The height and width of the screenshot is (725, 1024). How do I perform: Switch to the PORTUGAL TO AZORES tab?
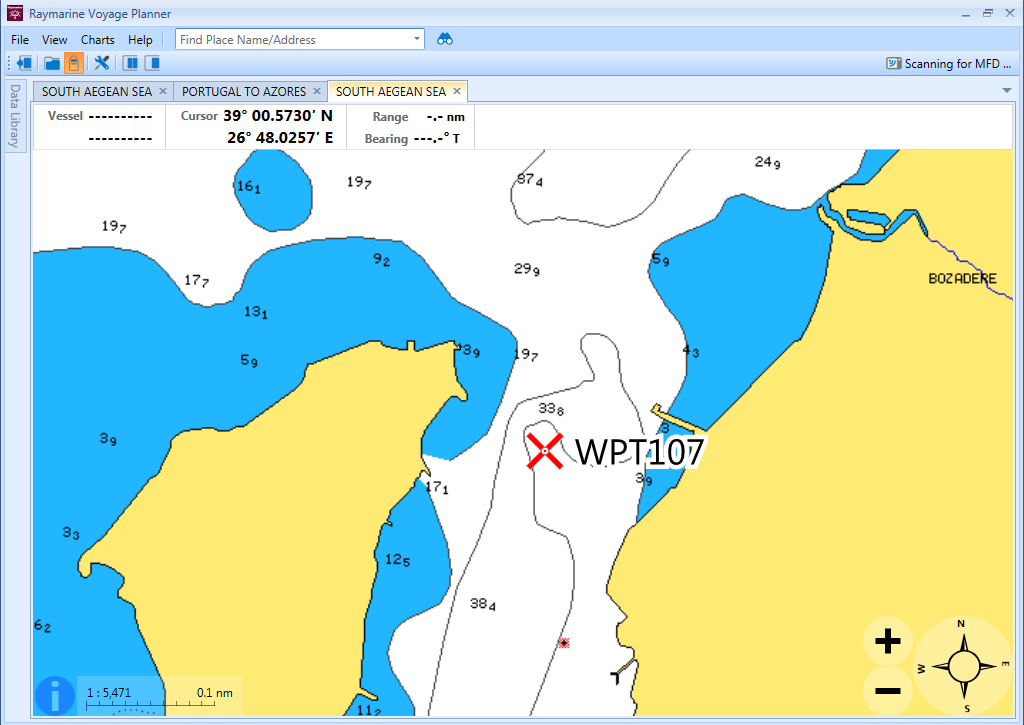coord(244,91)
